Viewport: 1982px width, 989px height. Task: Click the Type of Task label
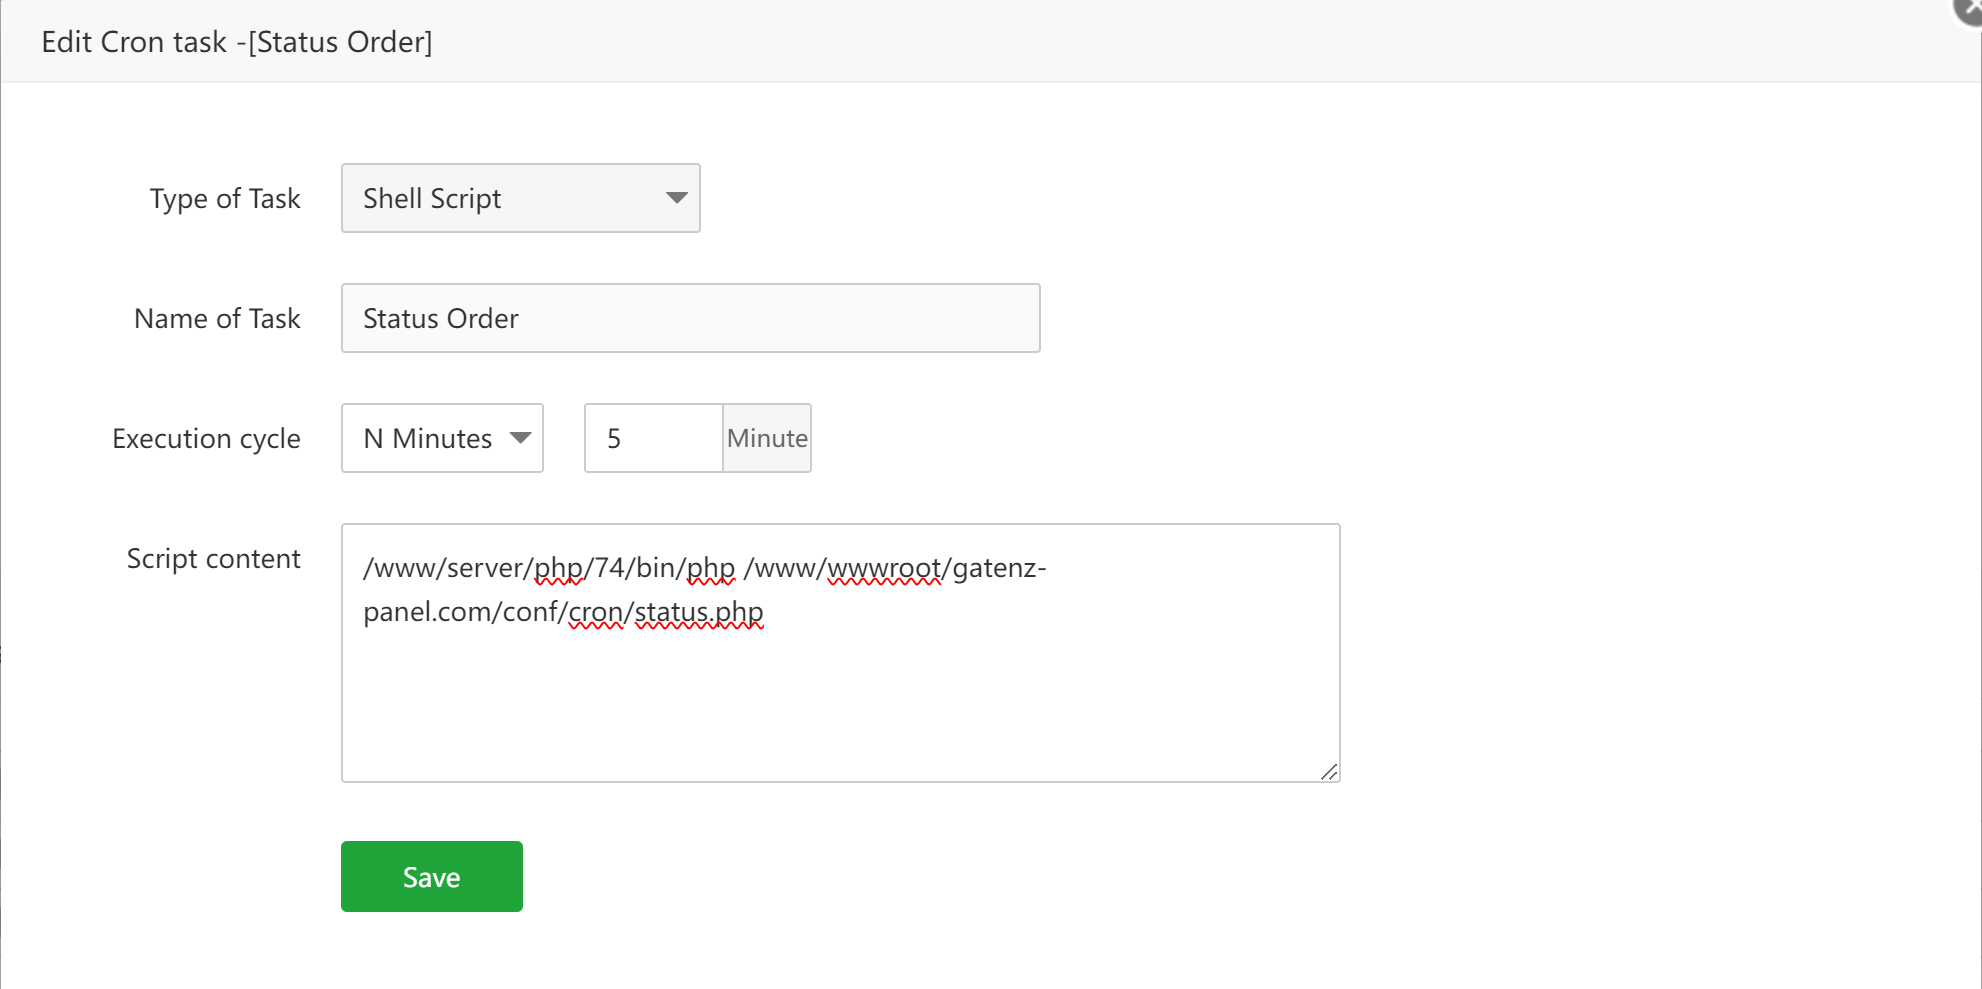(225, 199)
